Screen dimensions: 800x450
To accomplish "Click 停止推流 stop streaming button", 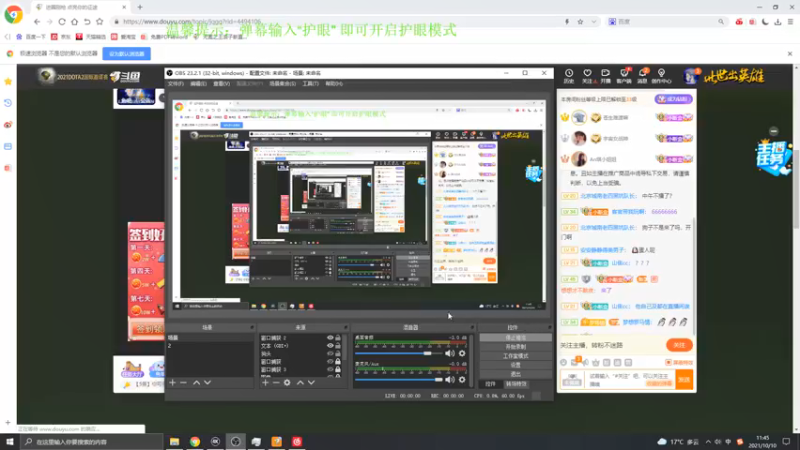I will [515, 338].
